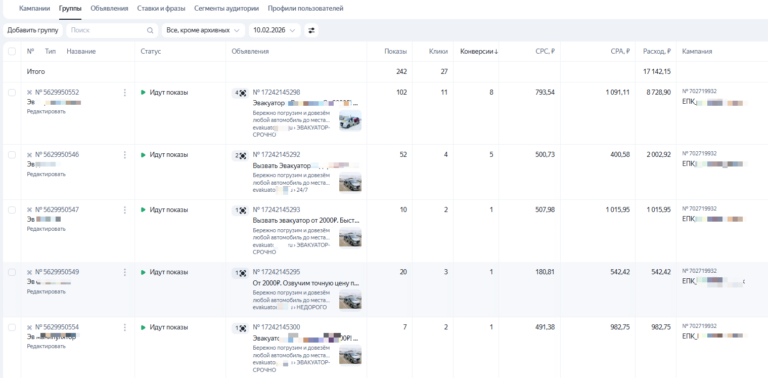Viewport: 768px width, 378px height.
Task: Click ad count badge for ad 17242145292
Action: pyautogui.click(x=240, y=155)
